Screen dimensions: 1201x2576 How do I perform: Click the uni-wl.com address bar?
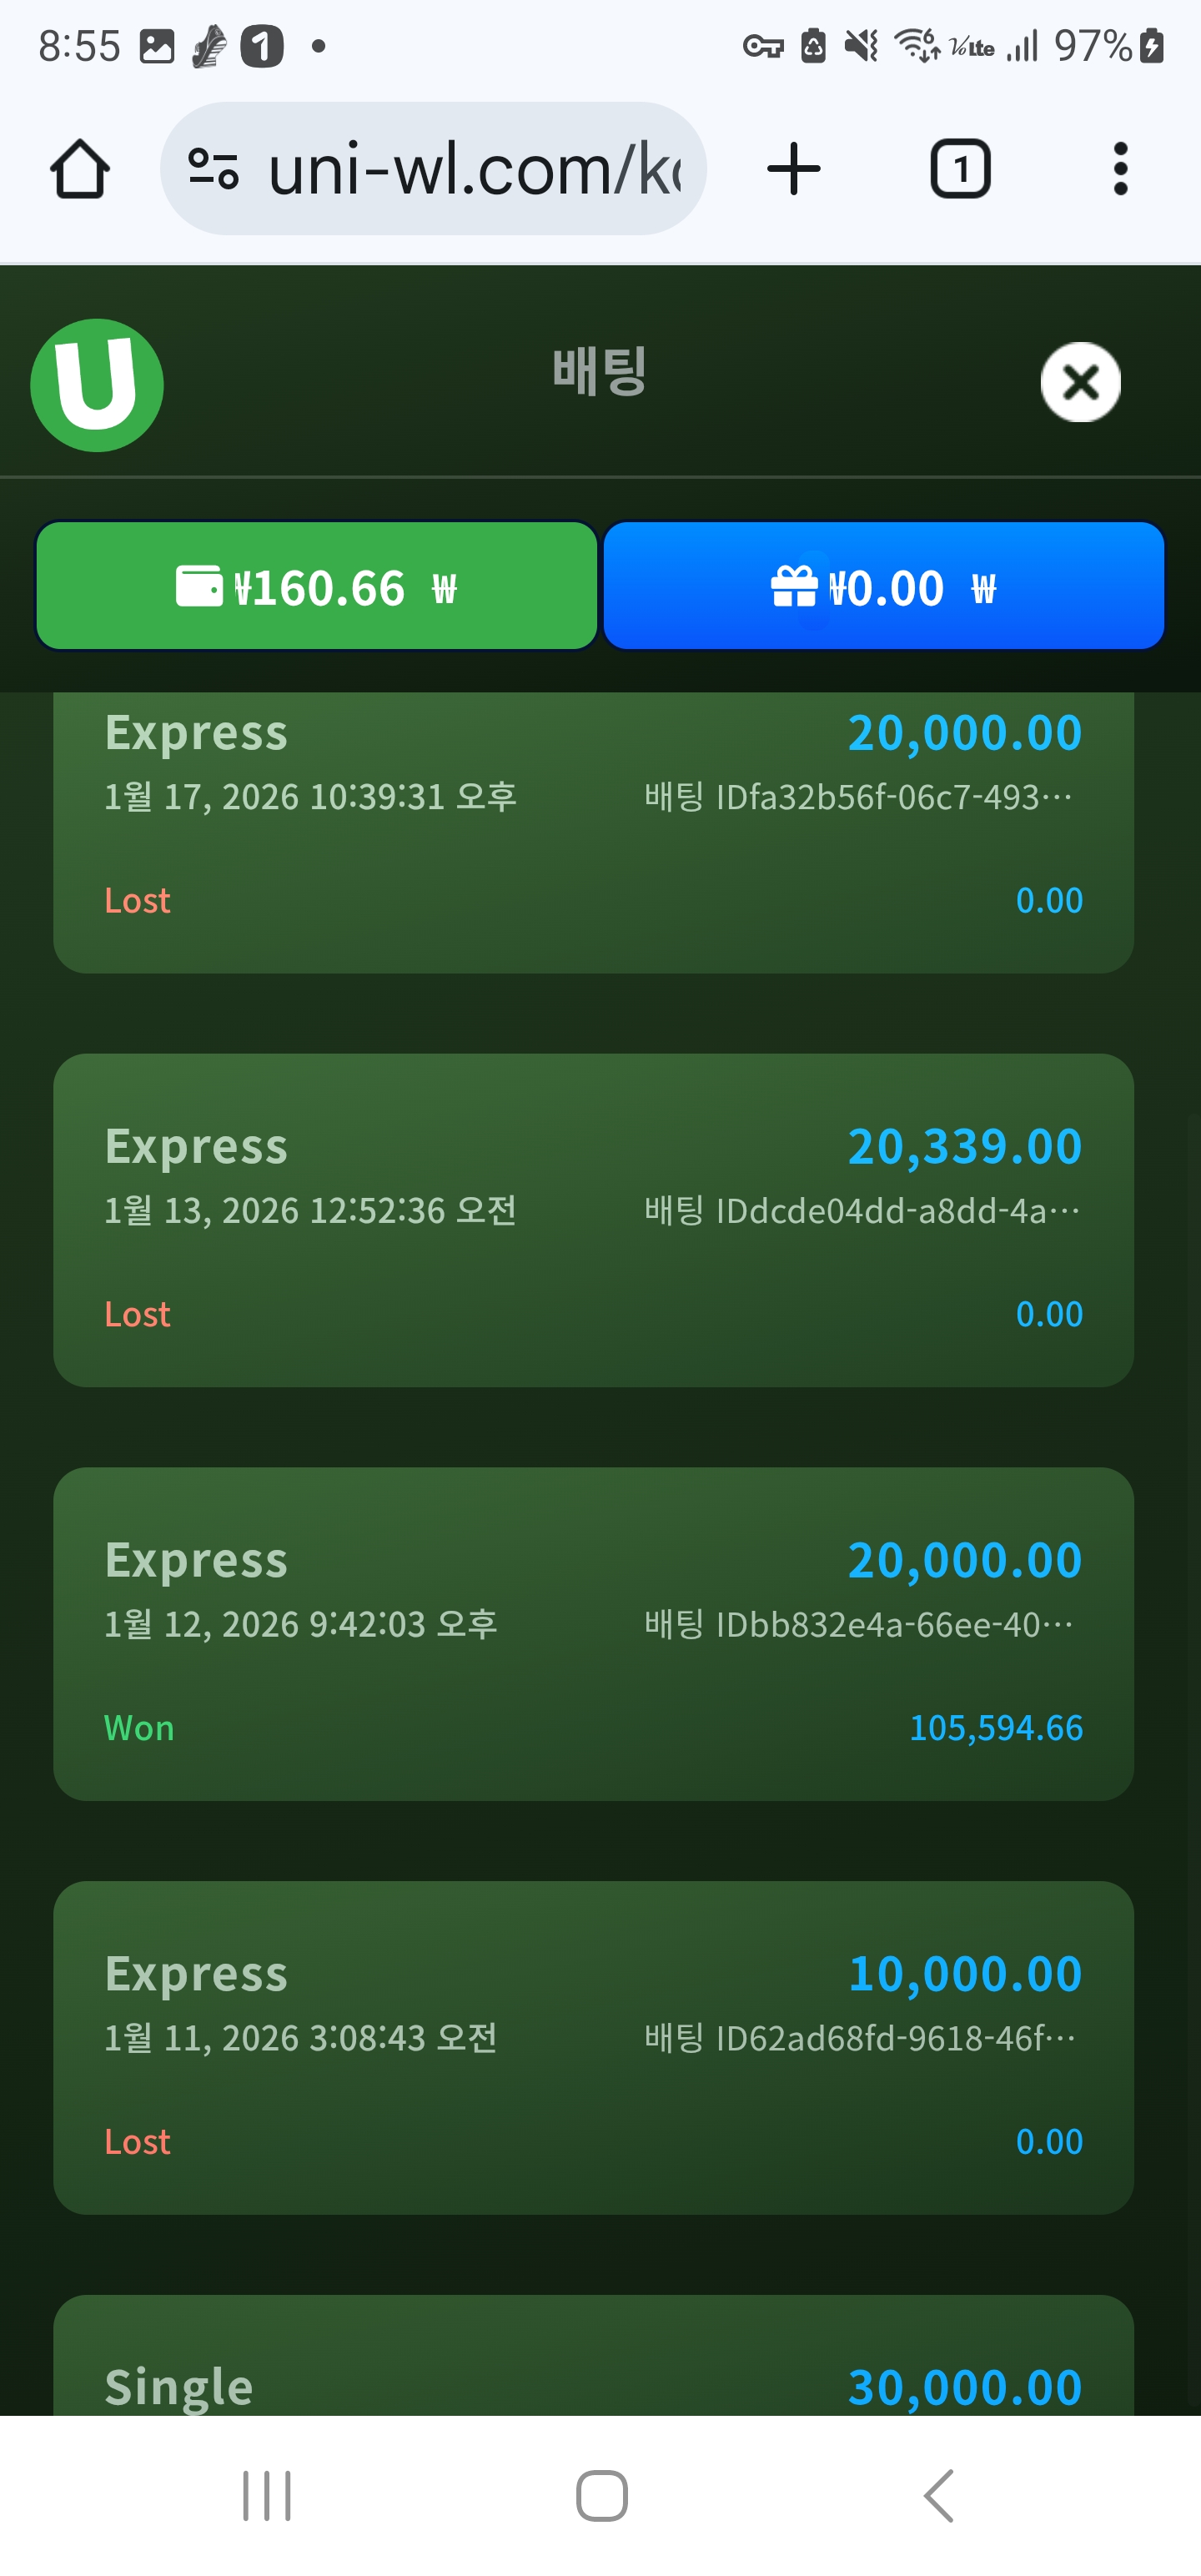pos(475,169)
